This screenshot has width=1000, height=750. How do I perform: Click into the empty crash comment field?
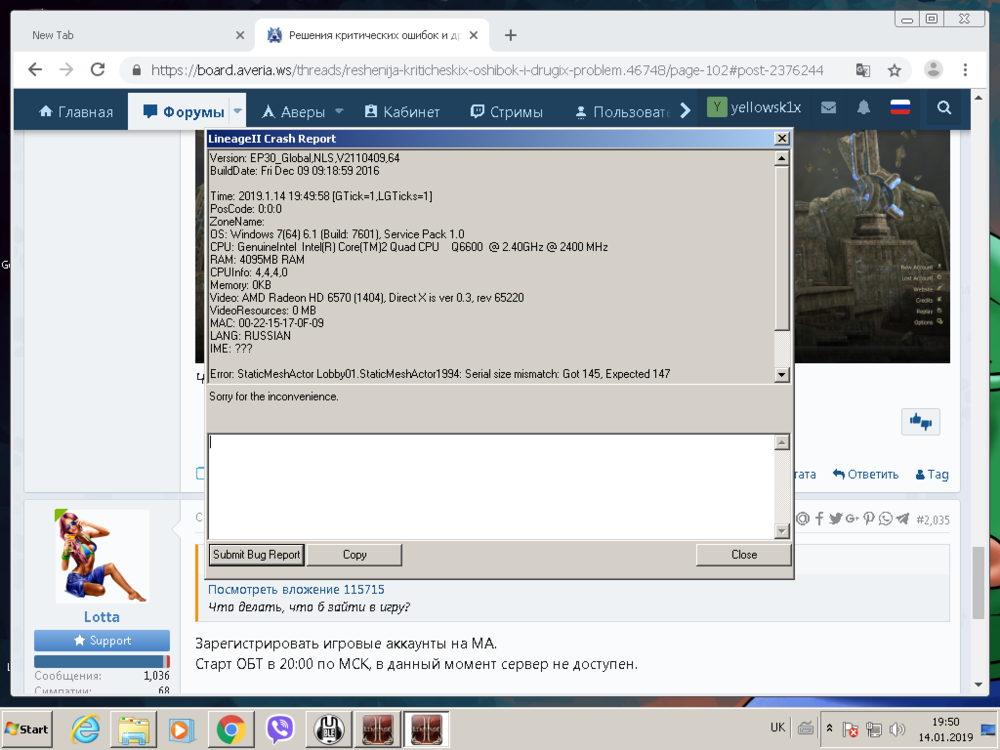click(490, 485)
